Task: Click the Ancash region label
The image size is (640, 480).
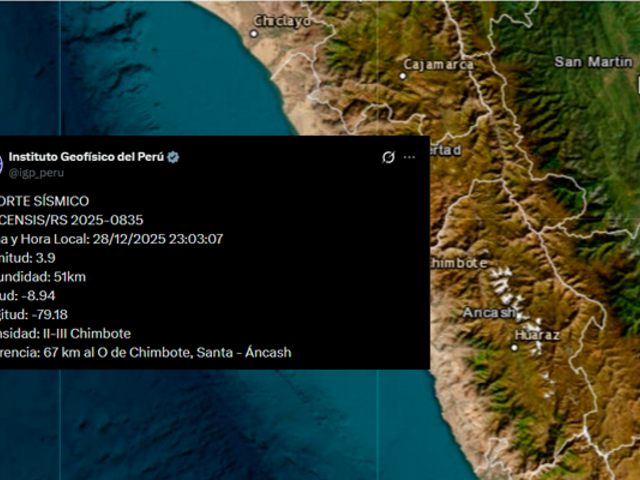Action: pyautogui.click(x=487, y=313)
